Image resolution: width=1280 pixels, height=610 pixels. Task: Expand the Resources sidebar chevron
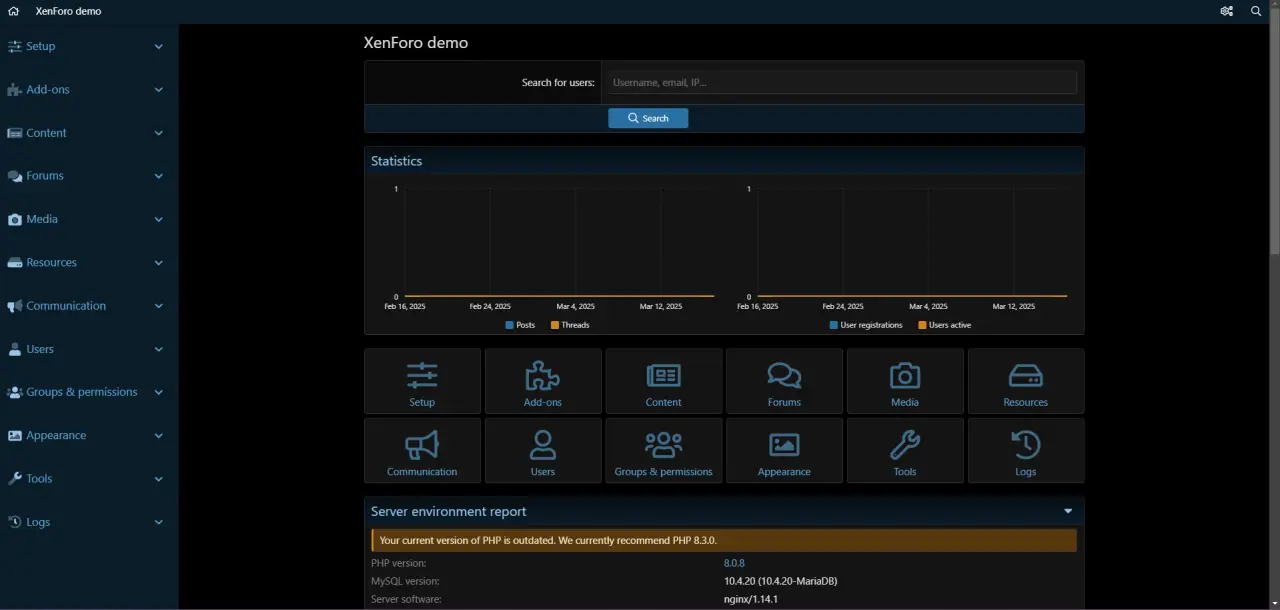coord(159,262)
